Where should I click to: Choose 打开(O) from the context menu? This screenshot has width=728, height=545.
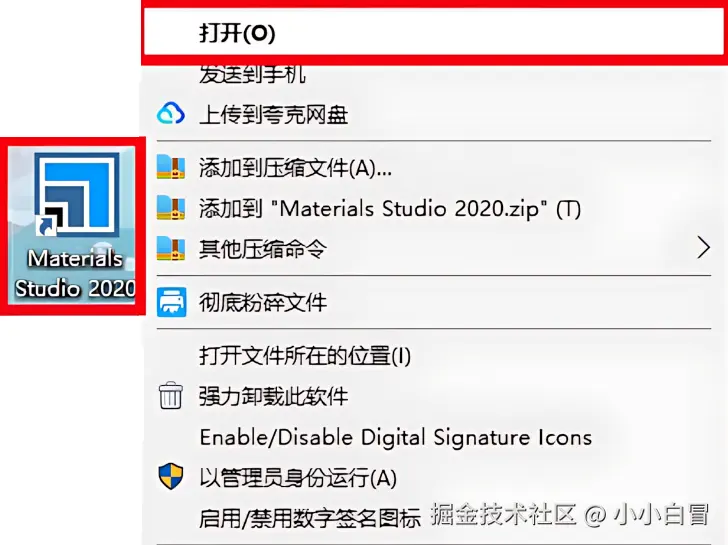pos(434,32)
